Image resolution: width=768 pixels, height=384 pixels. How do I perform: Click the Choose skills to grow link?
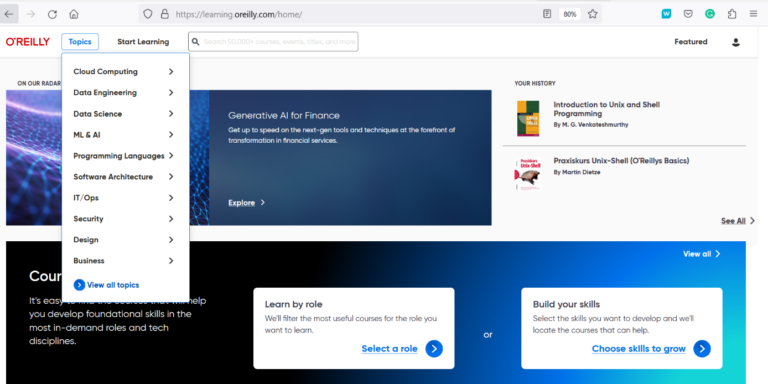(639, 349)
